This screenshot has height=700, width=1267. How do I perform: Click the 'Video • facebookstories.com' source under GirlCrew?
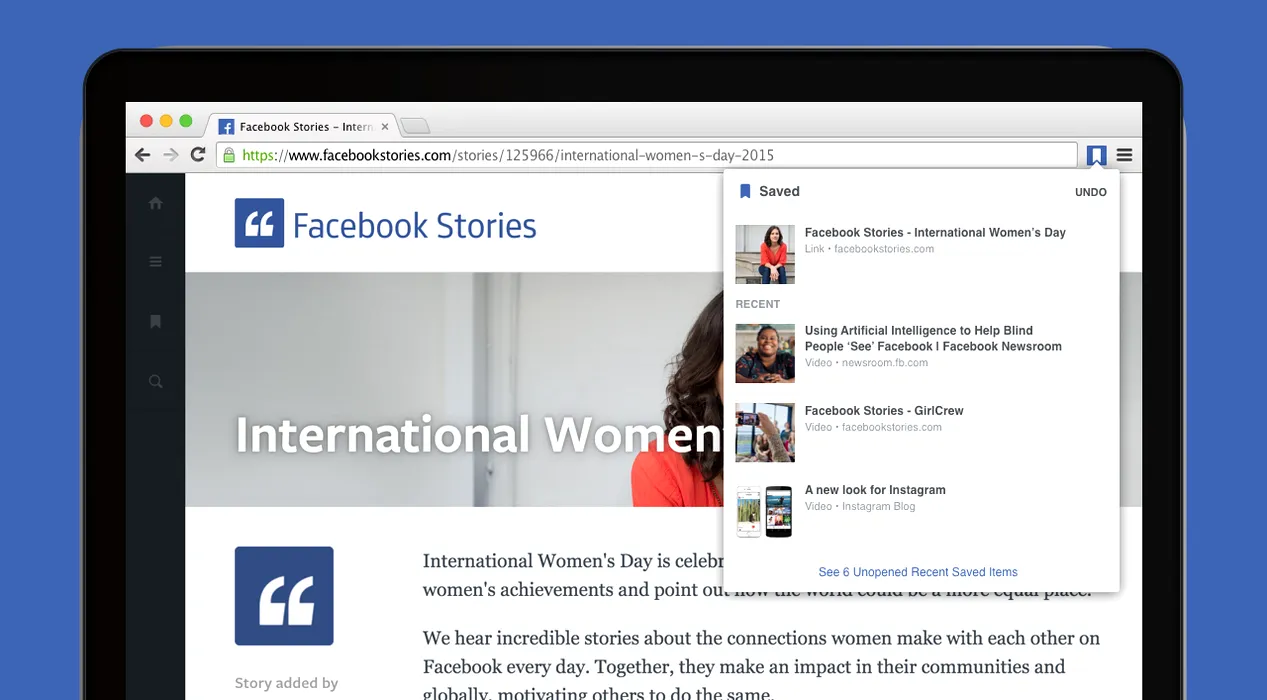click(873, 427)
